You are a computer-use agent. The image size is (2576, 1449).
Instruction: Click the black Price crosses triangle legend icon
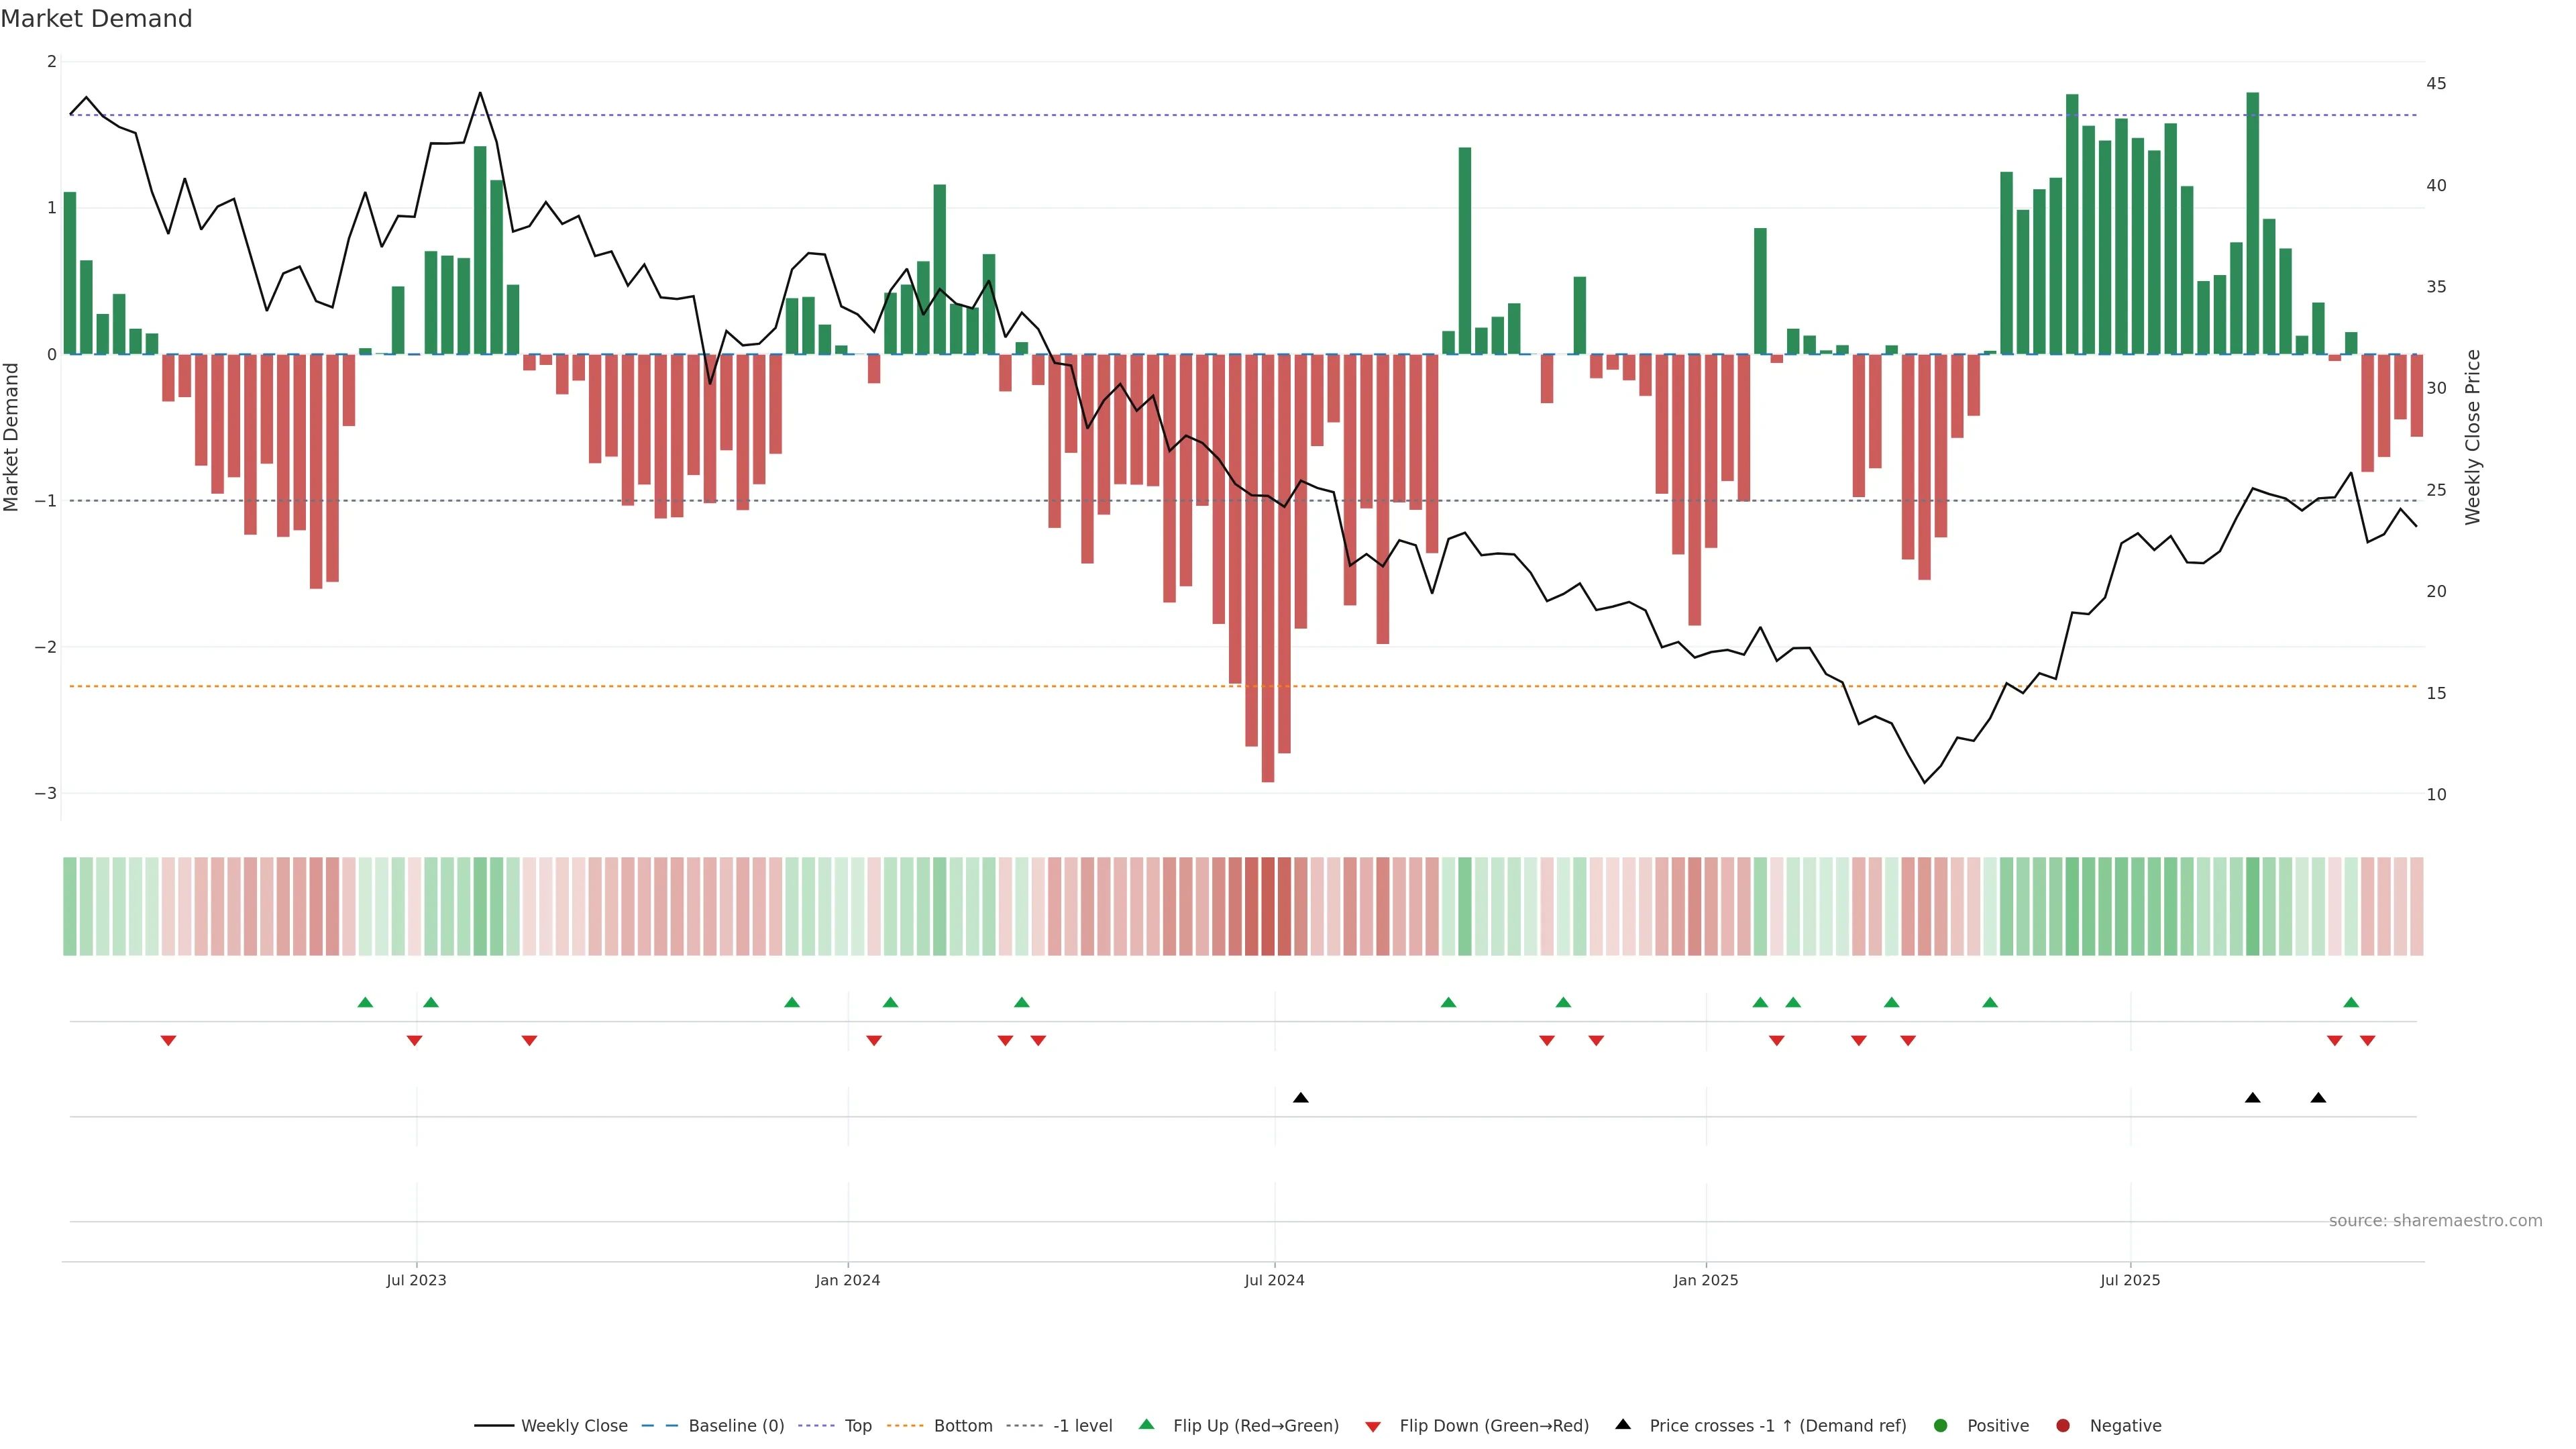coord(1623,1424)
